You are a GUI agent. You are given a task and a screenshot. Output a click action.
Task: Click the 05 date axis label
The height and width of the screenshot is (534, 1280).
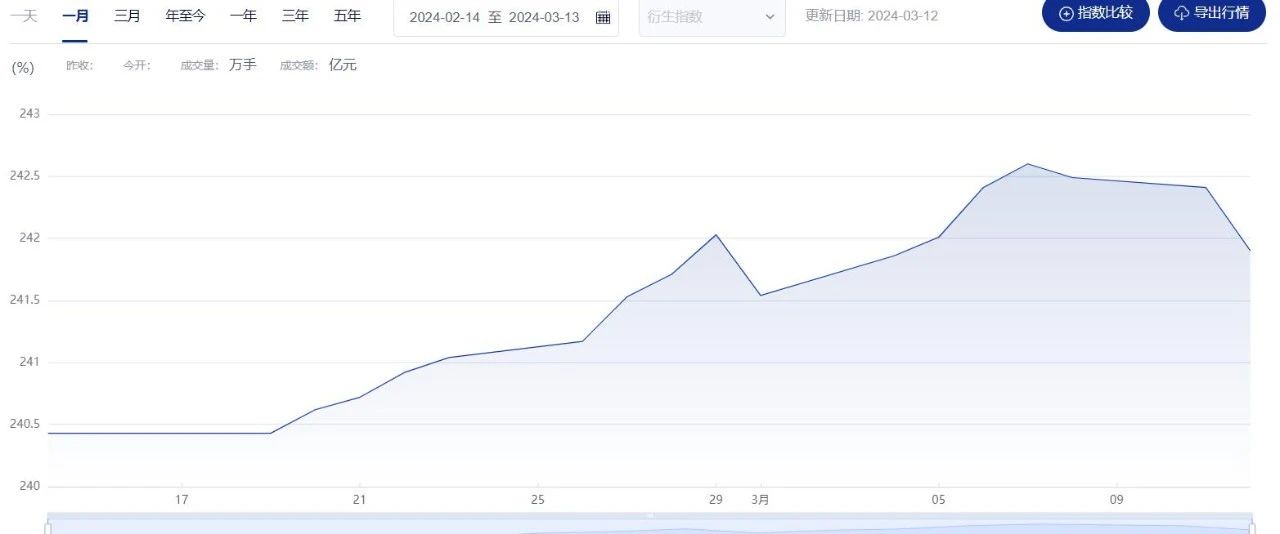pos(938,499)
